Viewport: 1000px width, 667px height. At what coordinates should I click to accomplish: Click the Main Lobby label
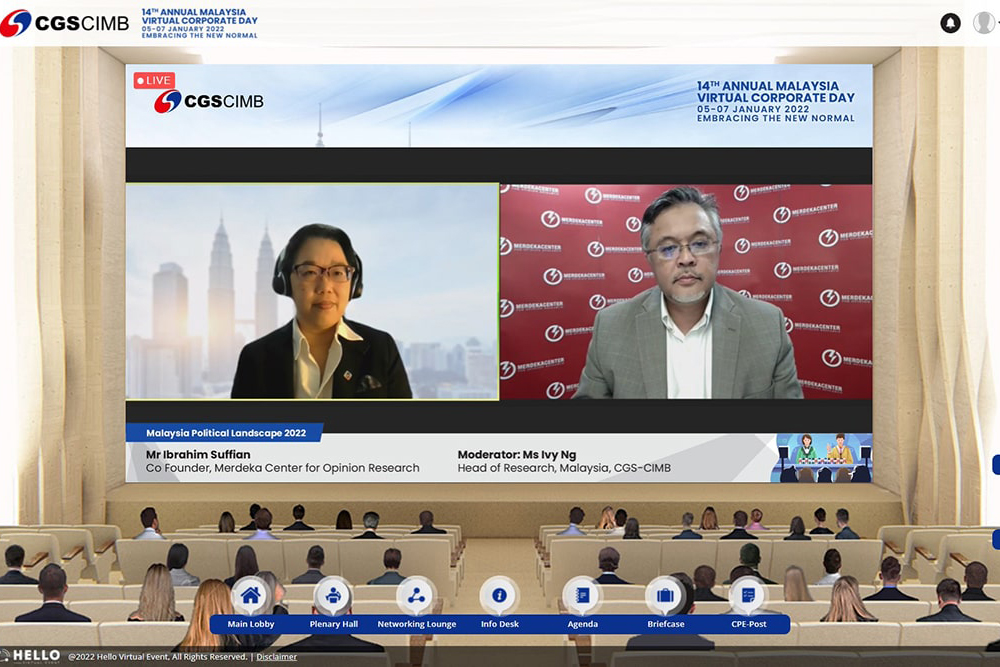click(251, 624)
